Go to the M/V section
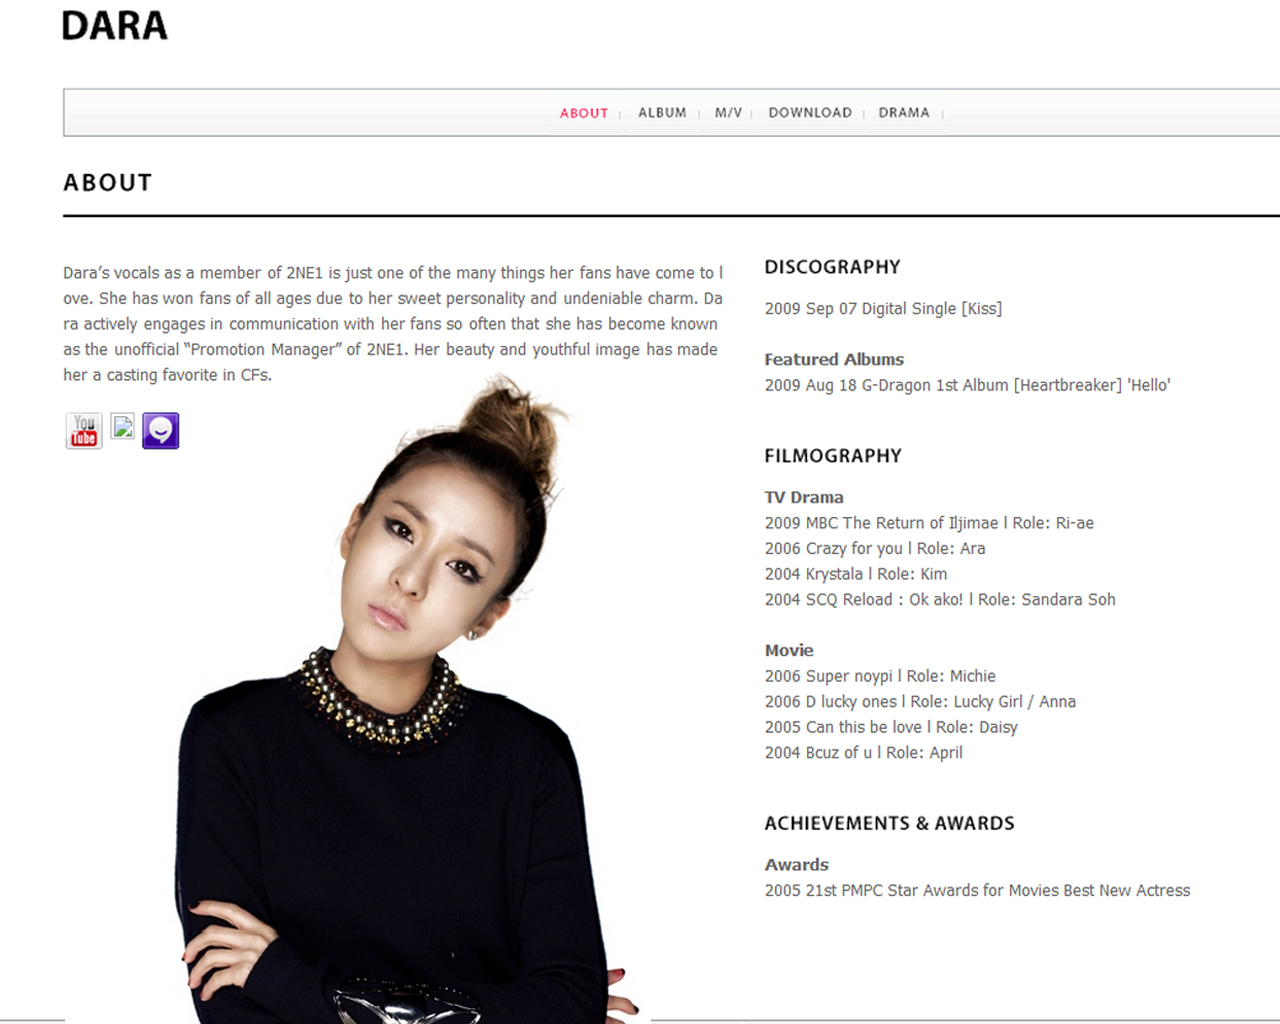Screen dimensions: 1280x1024 pyautogui.click(x=728, y=113)
